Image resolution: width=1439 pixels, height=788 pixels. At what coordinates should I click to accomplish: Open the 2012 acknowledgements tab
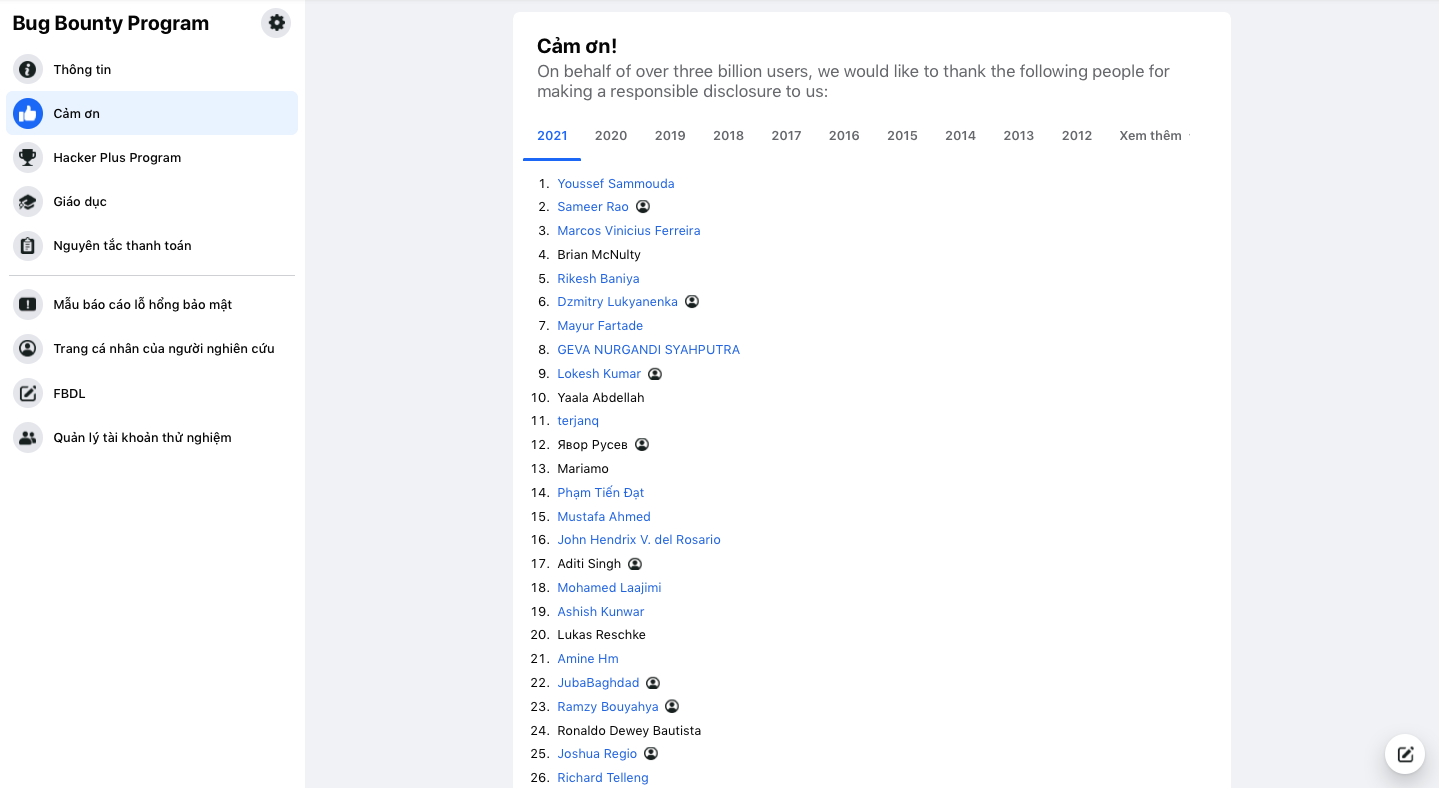point(1077,136)
